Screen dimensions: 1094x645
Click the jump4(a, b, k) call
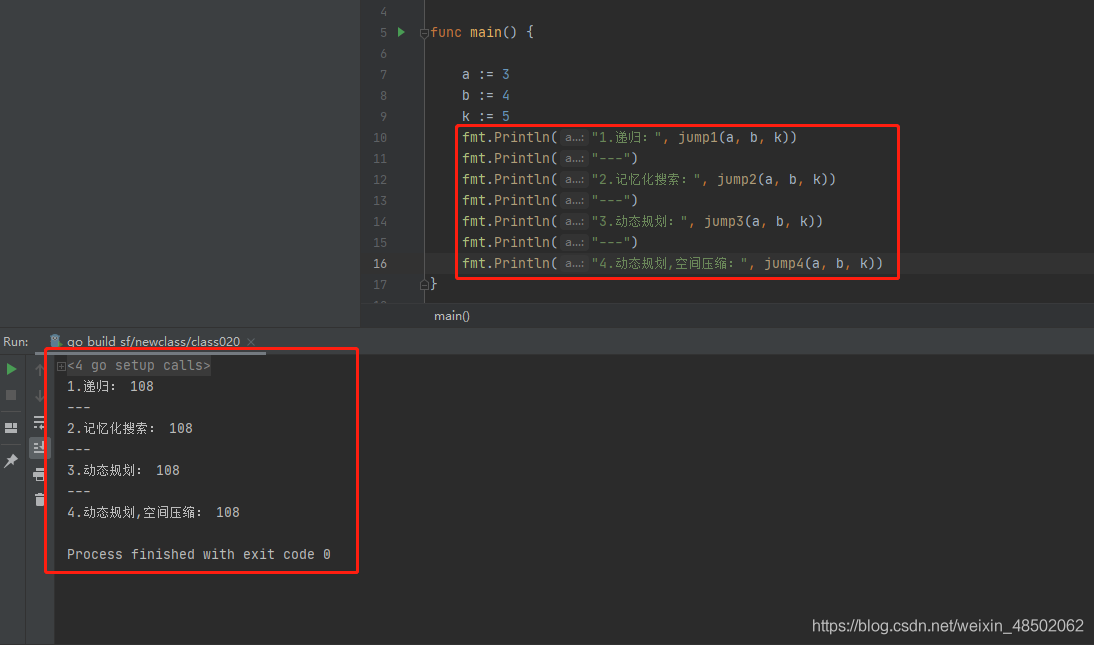820,263
